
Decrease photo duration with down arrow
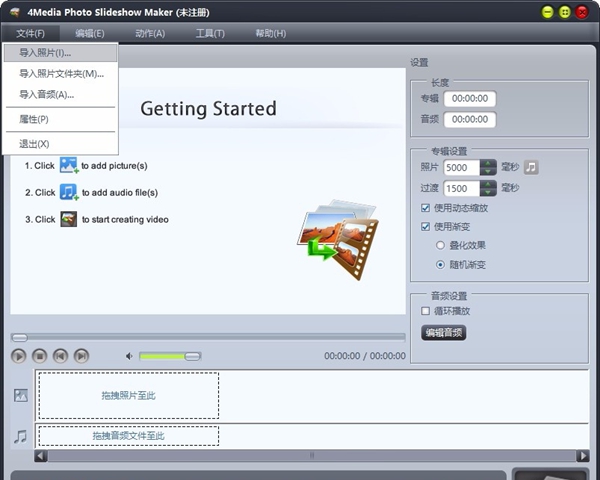click(488, 171)
